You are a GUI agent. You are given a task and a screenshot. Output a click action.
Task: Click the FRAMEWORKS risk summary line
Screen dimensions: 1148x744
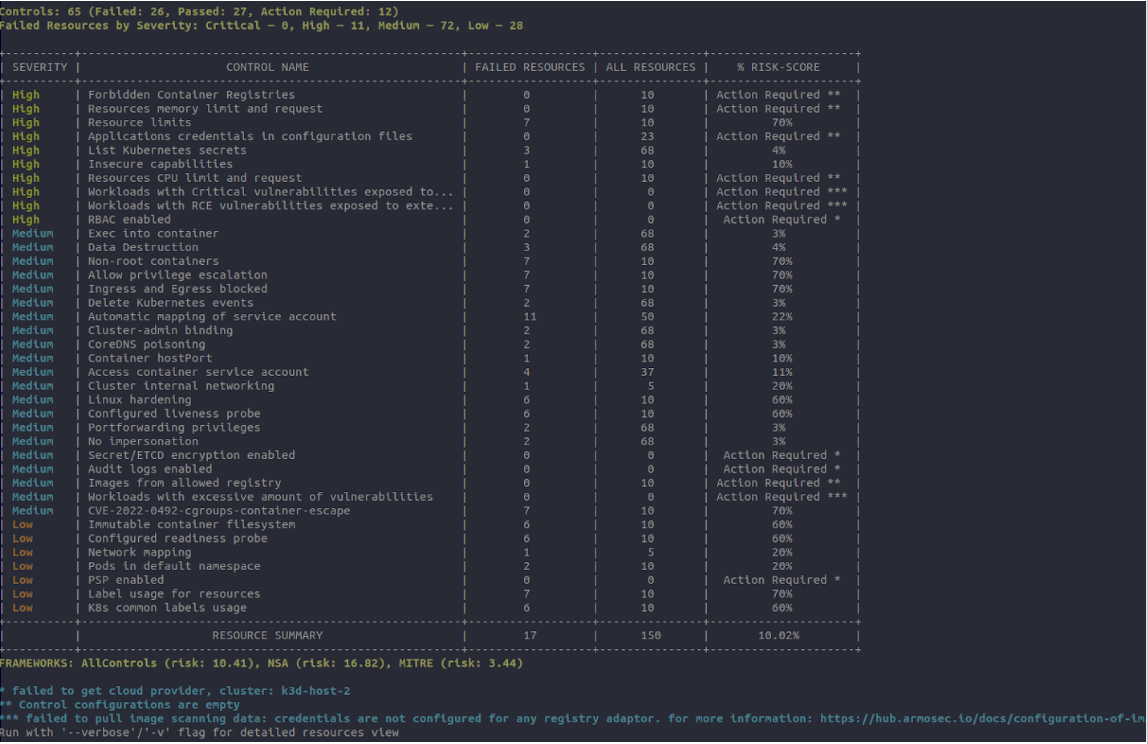tap(260, 662)
